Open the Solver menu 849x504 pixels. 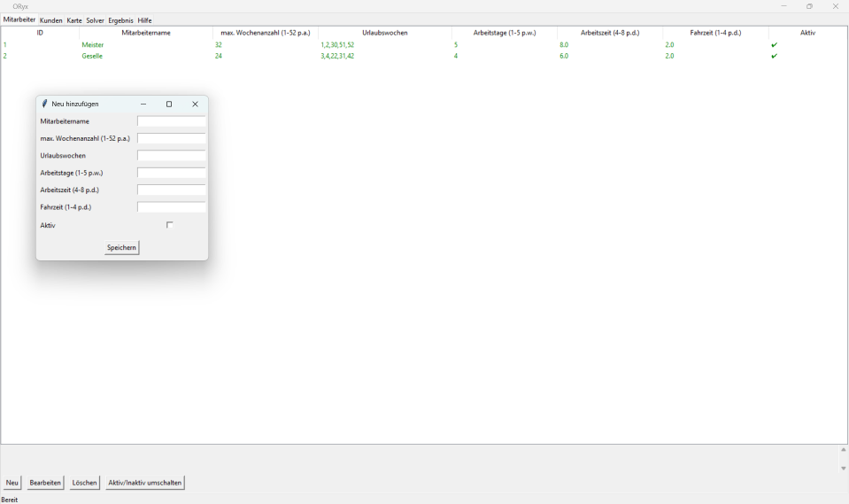pyautogui.click(x=95, y=20)
